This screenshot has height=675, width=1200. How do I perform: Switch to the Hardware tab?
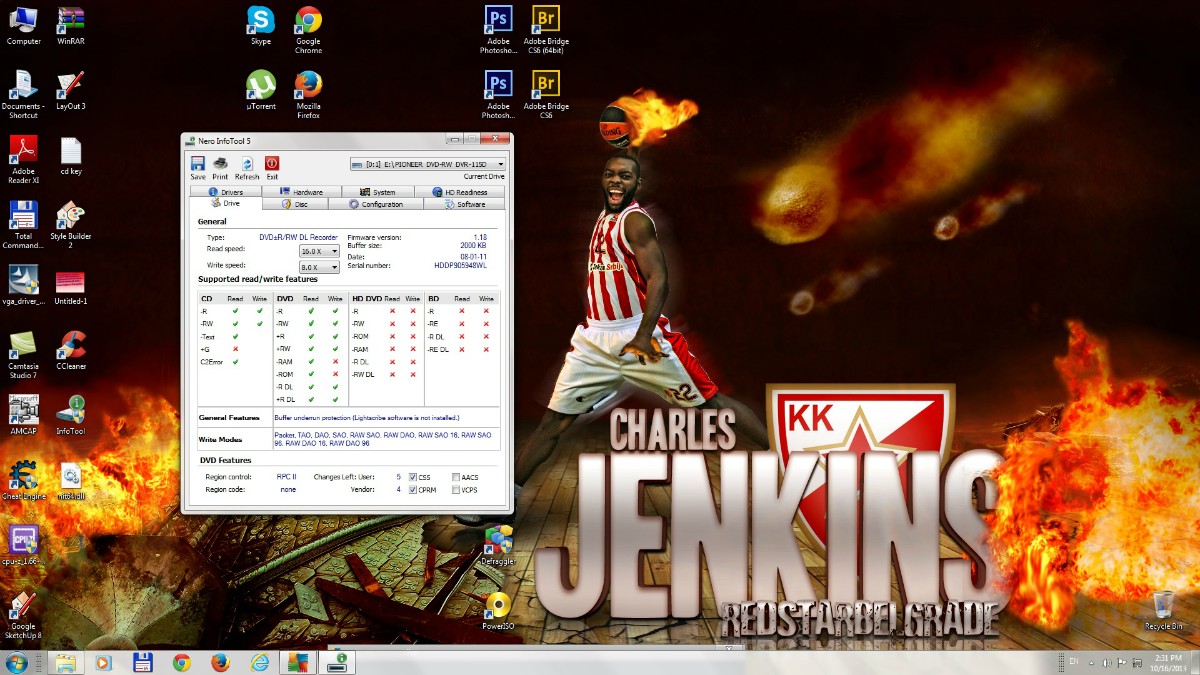[302, 191]
